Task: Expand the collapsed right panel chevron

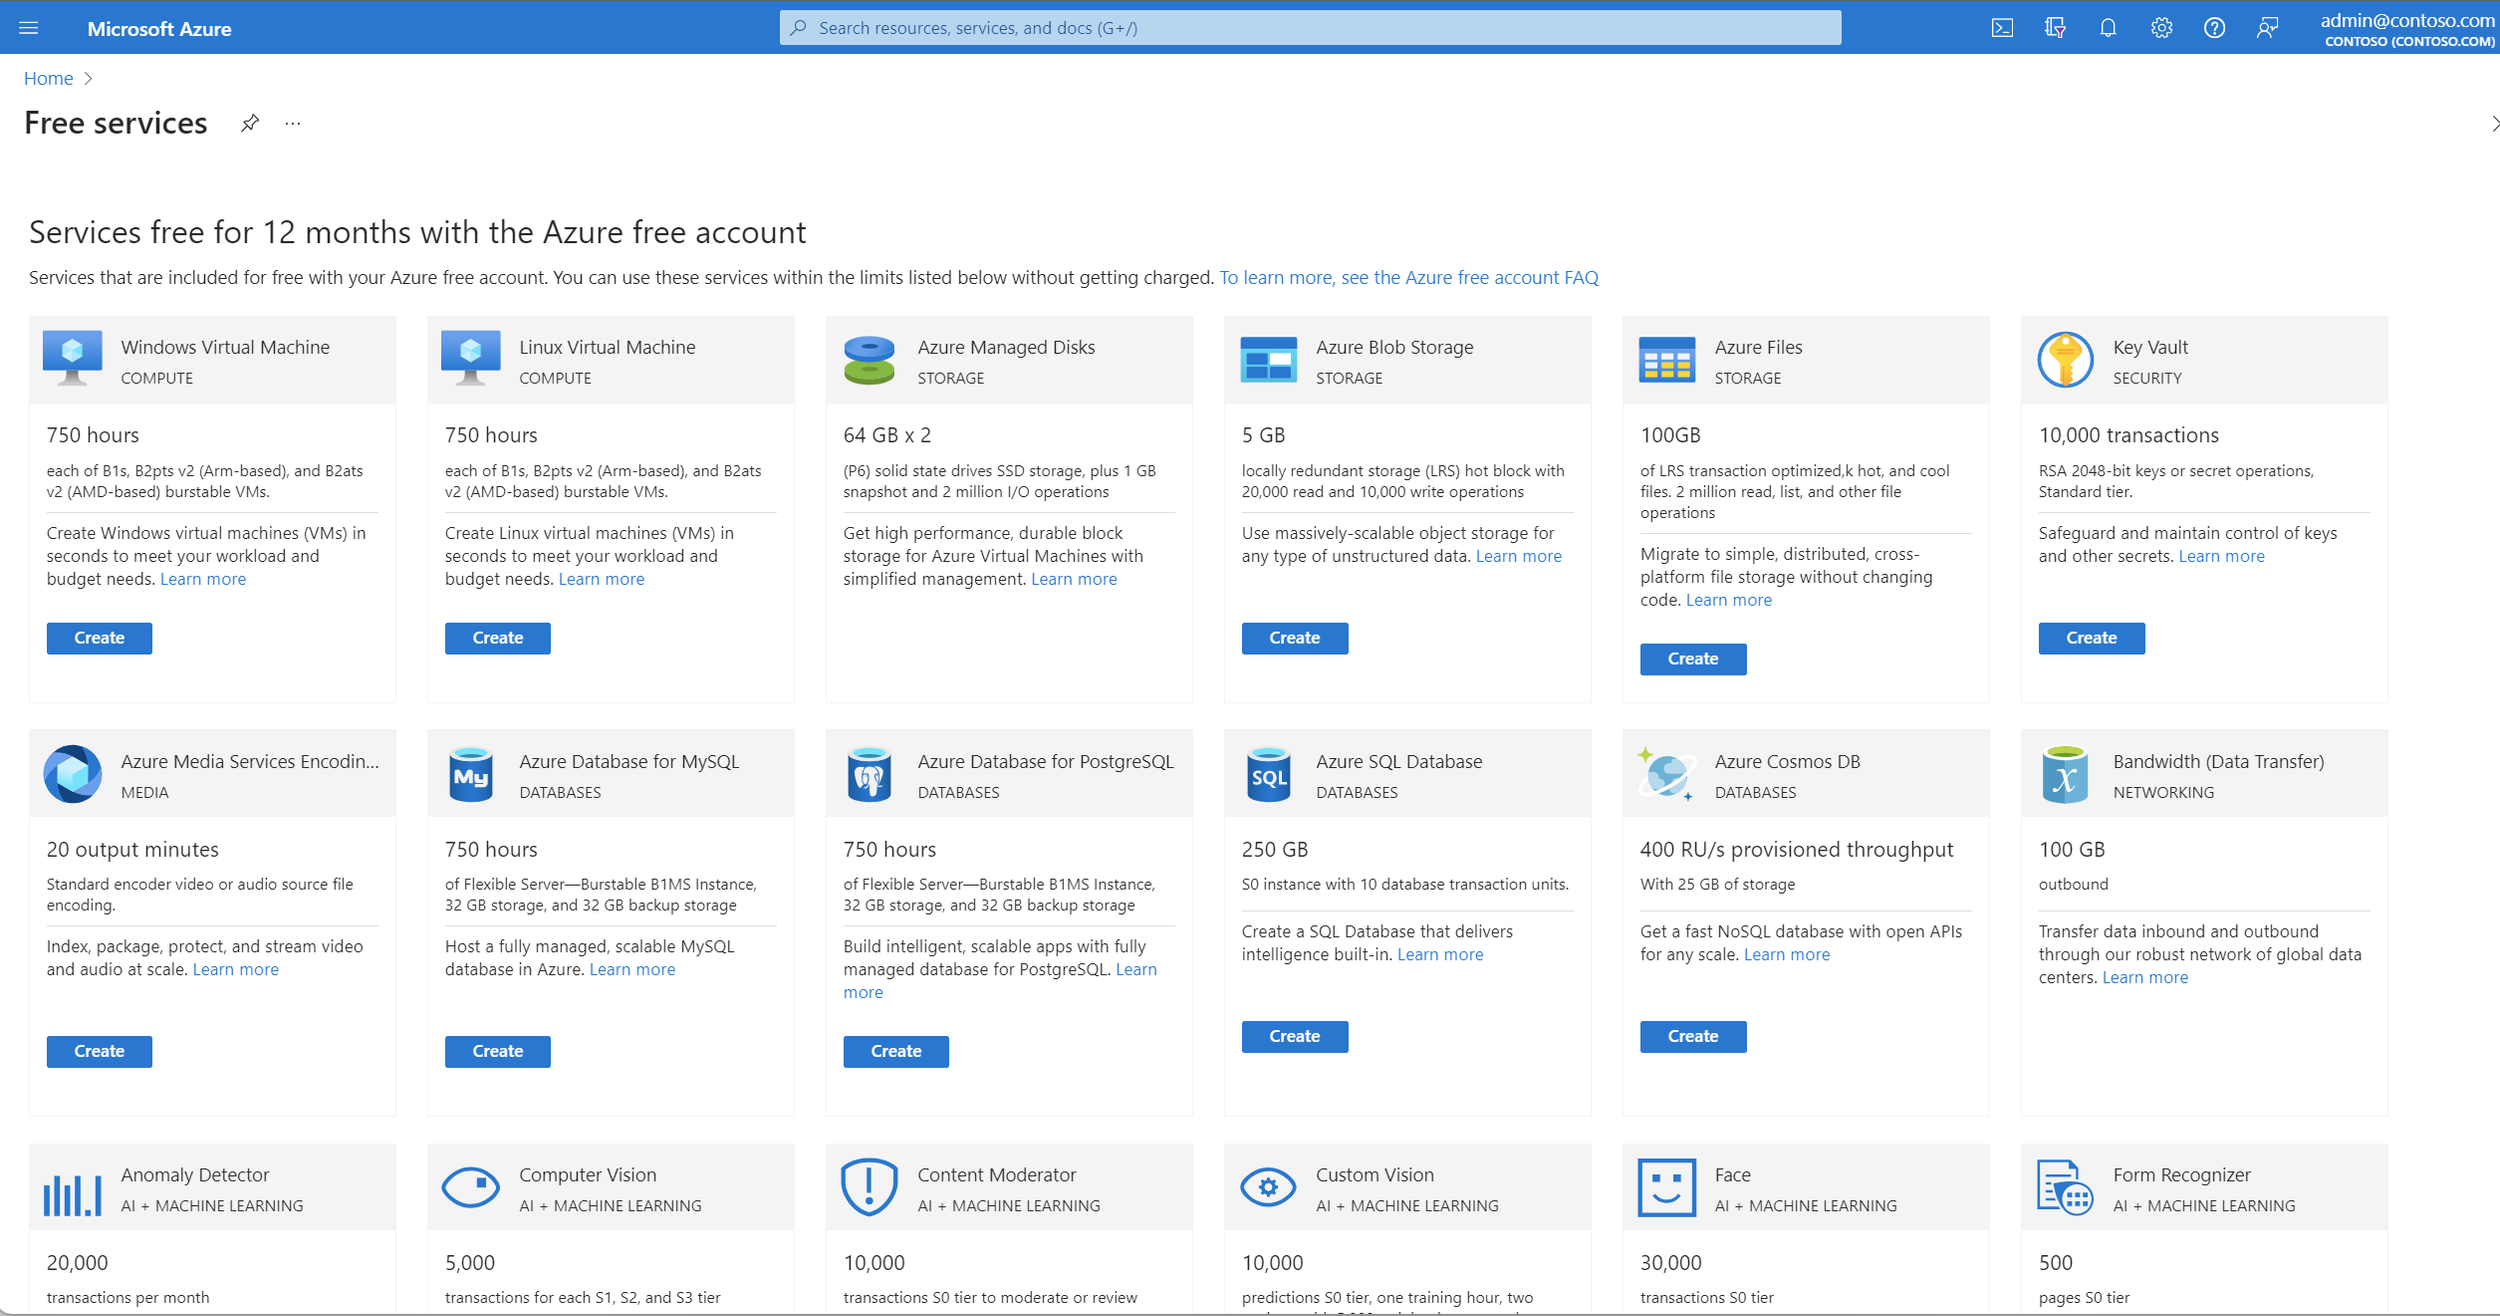Action: [2493, 123]
